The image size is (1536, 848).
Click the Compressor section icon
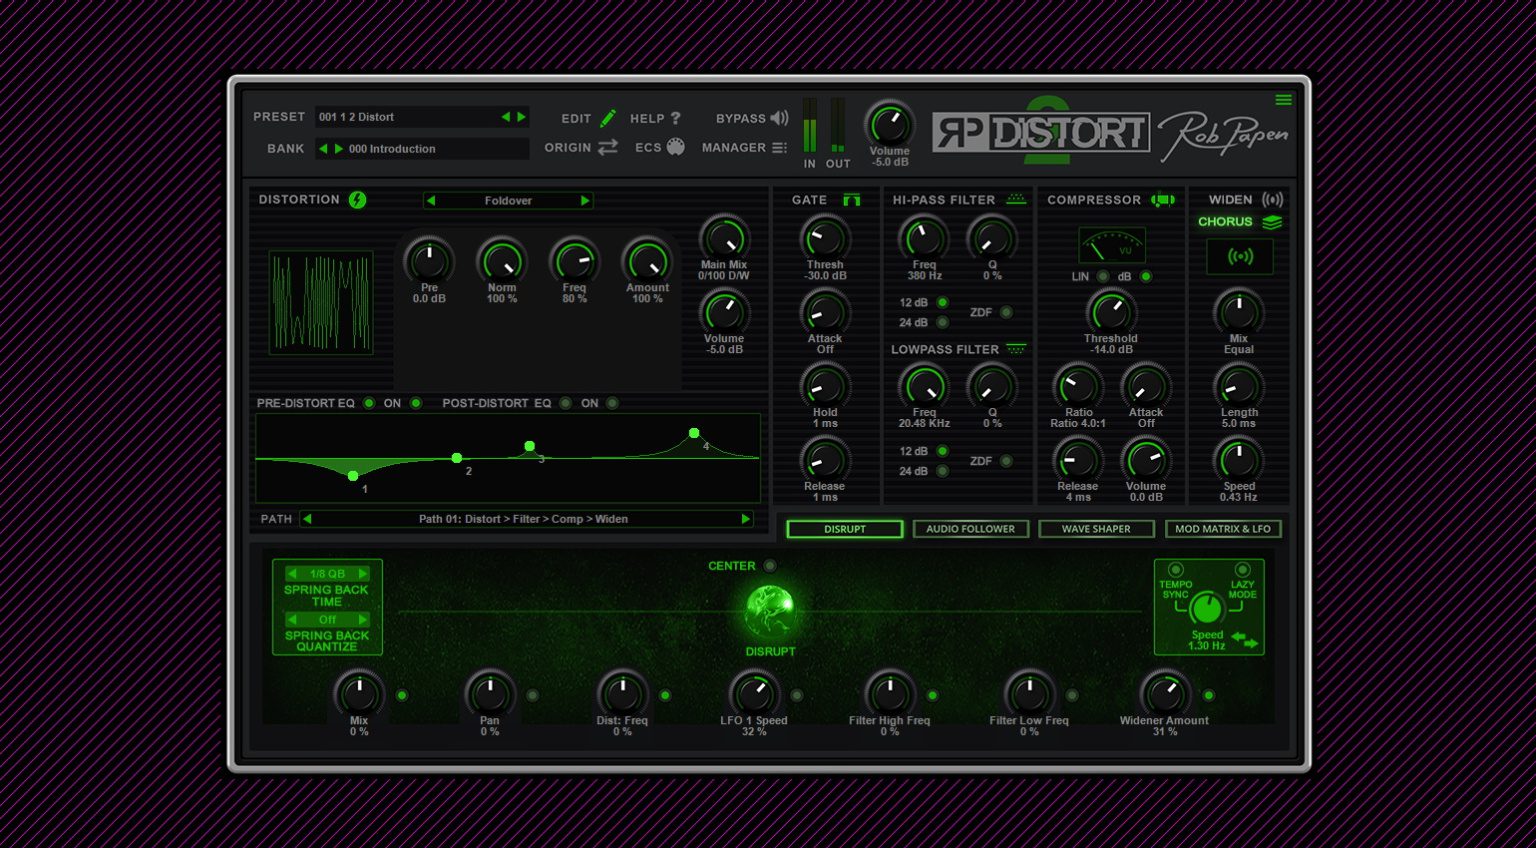[1162, 200]
